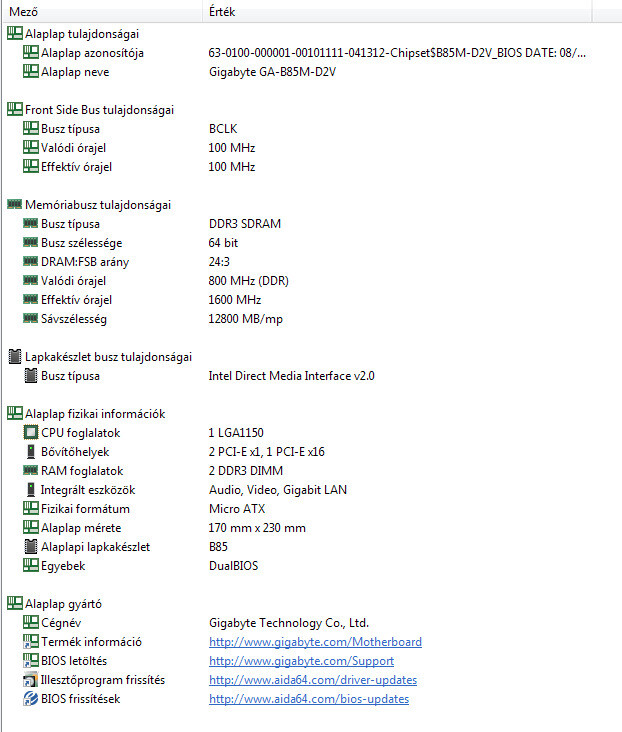Select the 64 bit value

point(223,243)
